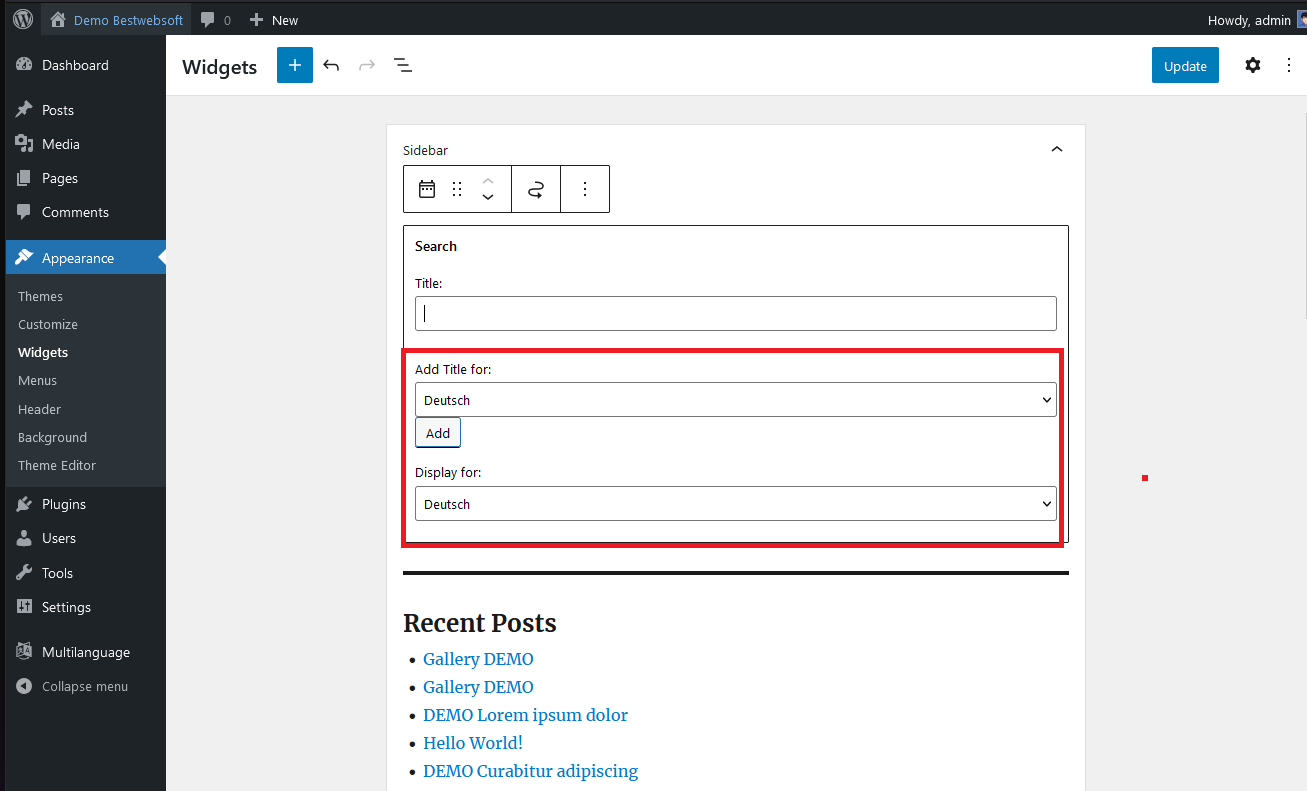Click the calendar block type icon
This screenshot has width=1307, height=791.
pyautogui.click(x=427, y=189)
